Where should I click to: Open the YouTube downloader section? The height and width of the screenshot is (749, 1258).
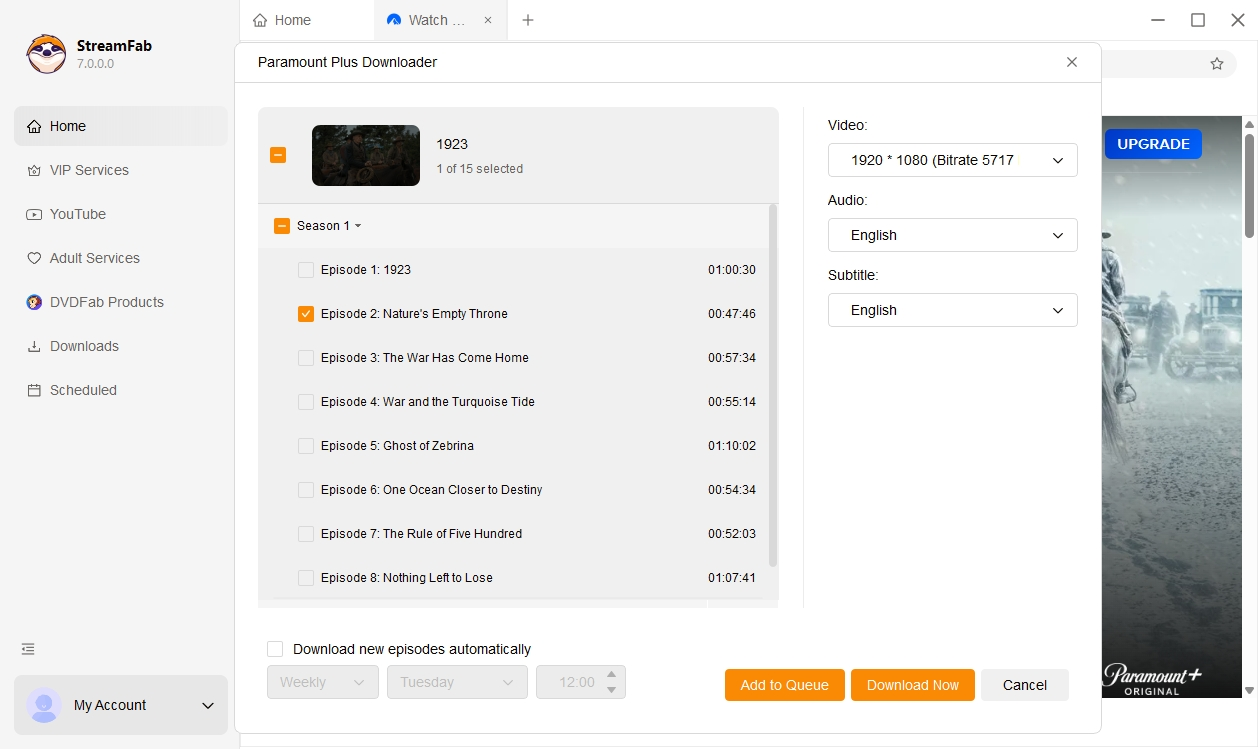coord(77,214)
